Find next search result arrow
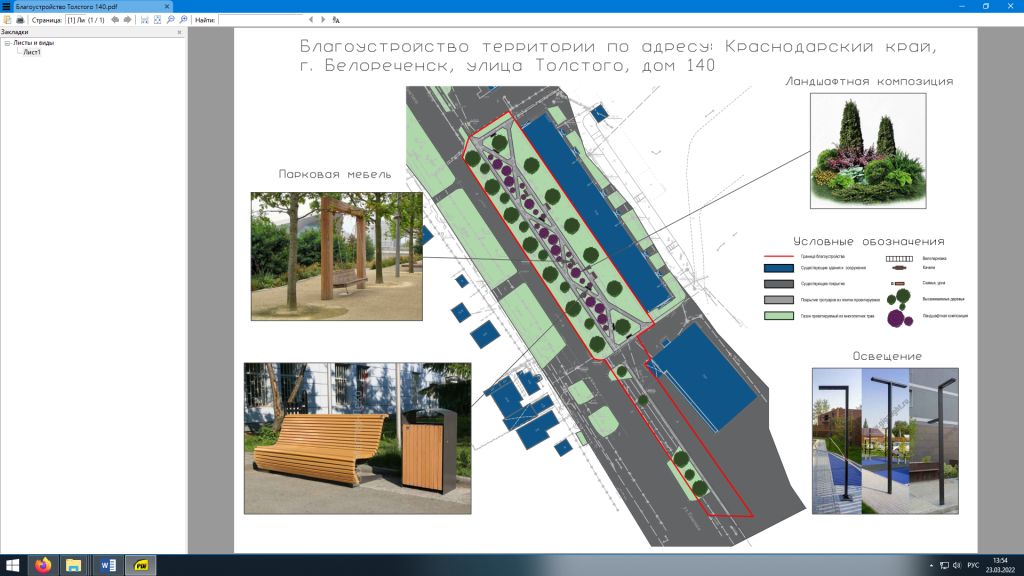The image size is (1024, 576). coord(323,19)
